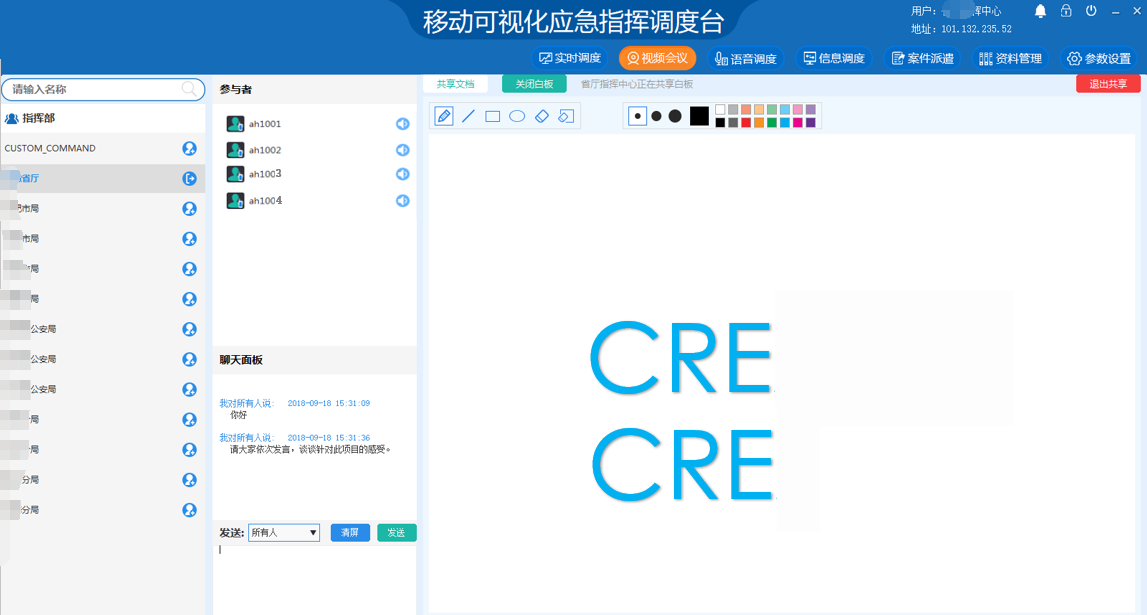Toggle speaker for participant ah1003
This screenshot has width=1147, height=615.
coord(402,174)
